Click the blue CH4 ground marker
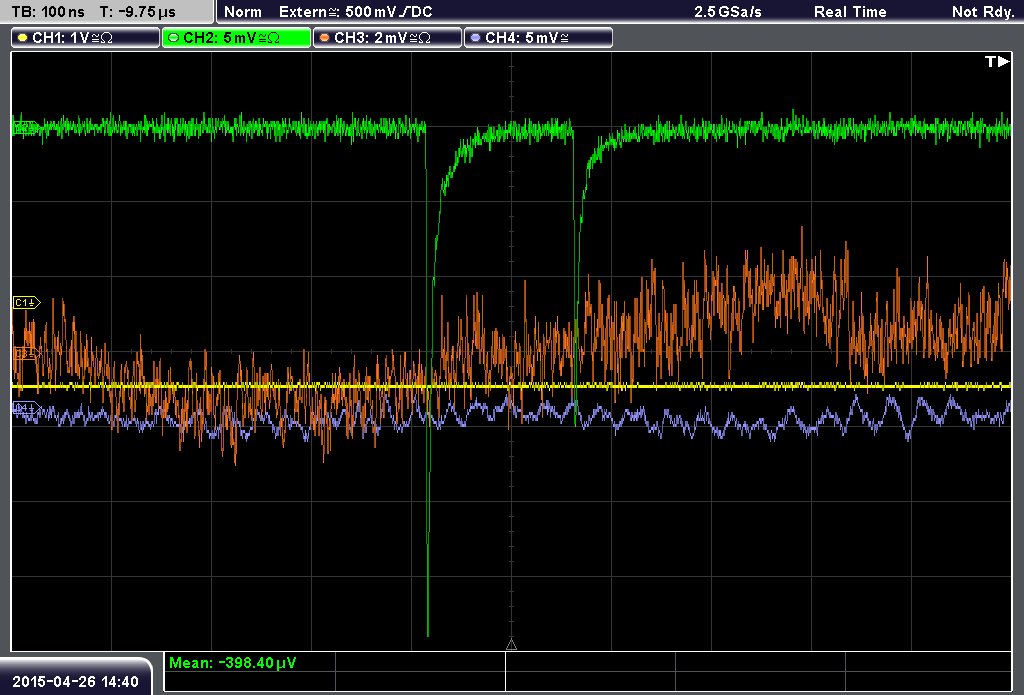The width and height of the screenshot is (1024, 695). coord(27,409)
